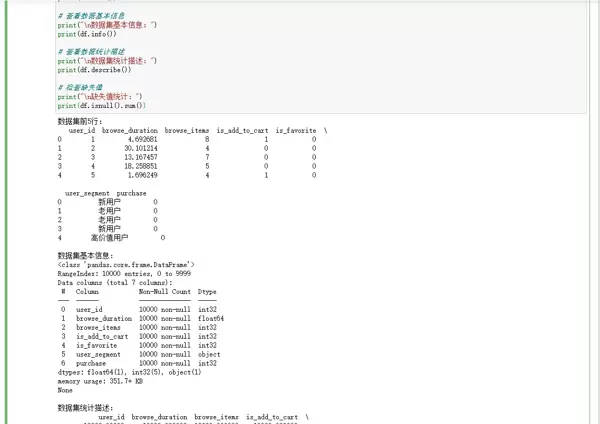600x424 pixels.
Task: Click the '# 查看数据基本信息' comment line
Action: point(94,17)
